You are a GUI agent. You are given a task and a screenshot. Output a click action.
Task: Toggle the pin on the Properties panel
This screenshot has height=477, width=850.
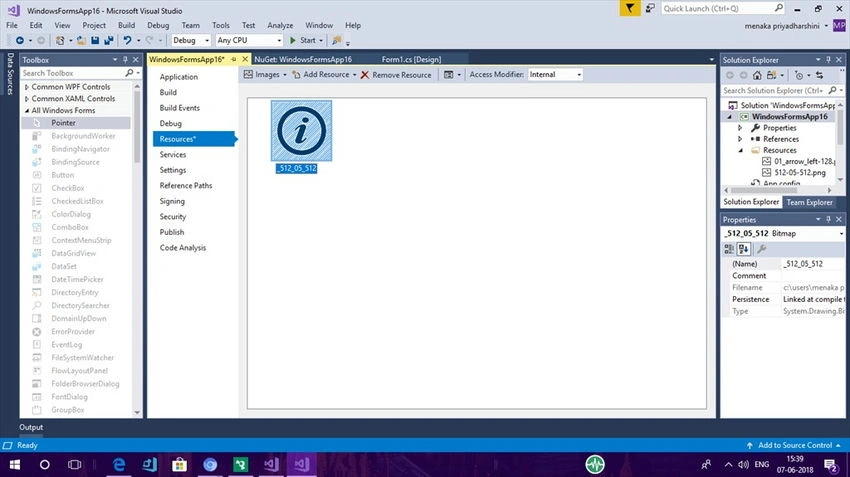click(x=828, y=220)
